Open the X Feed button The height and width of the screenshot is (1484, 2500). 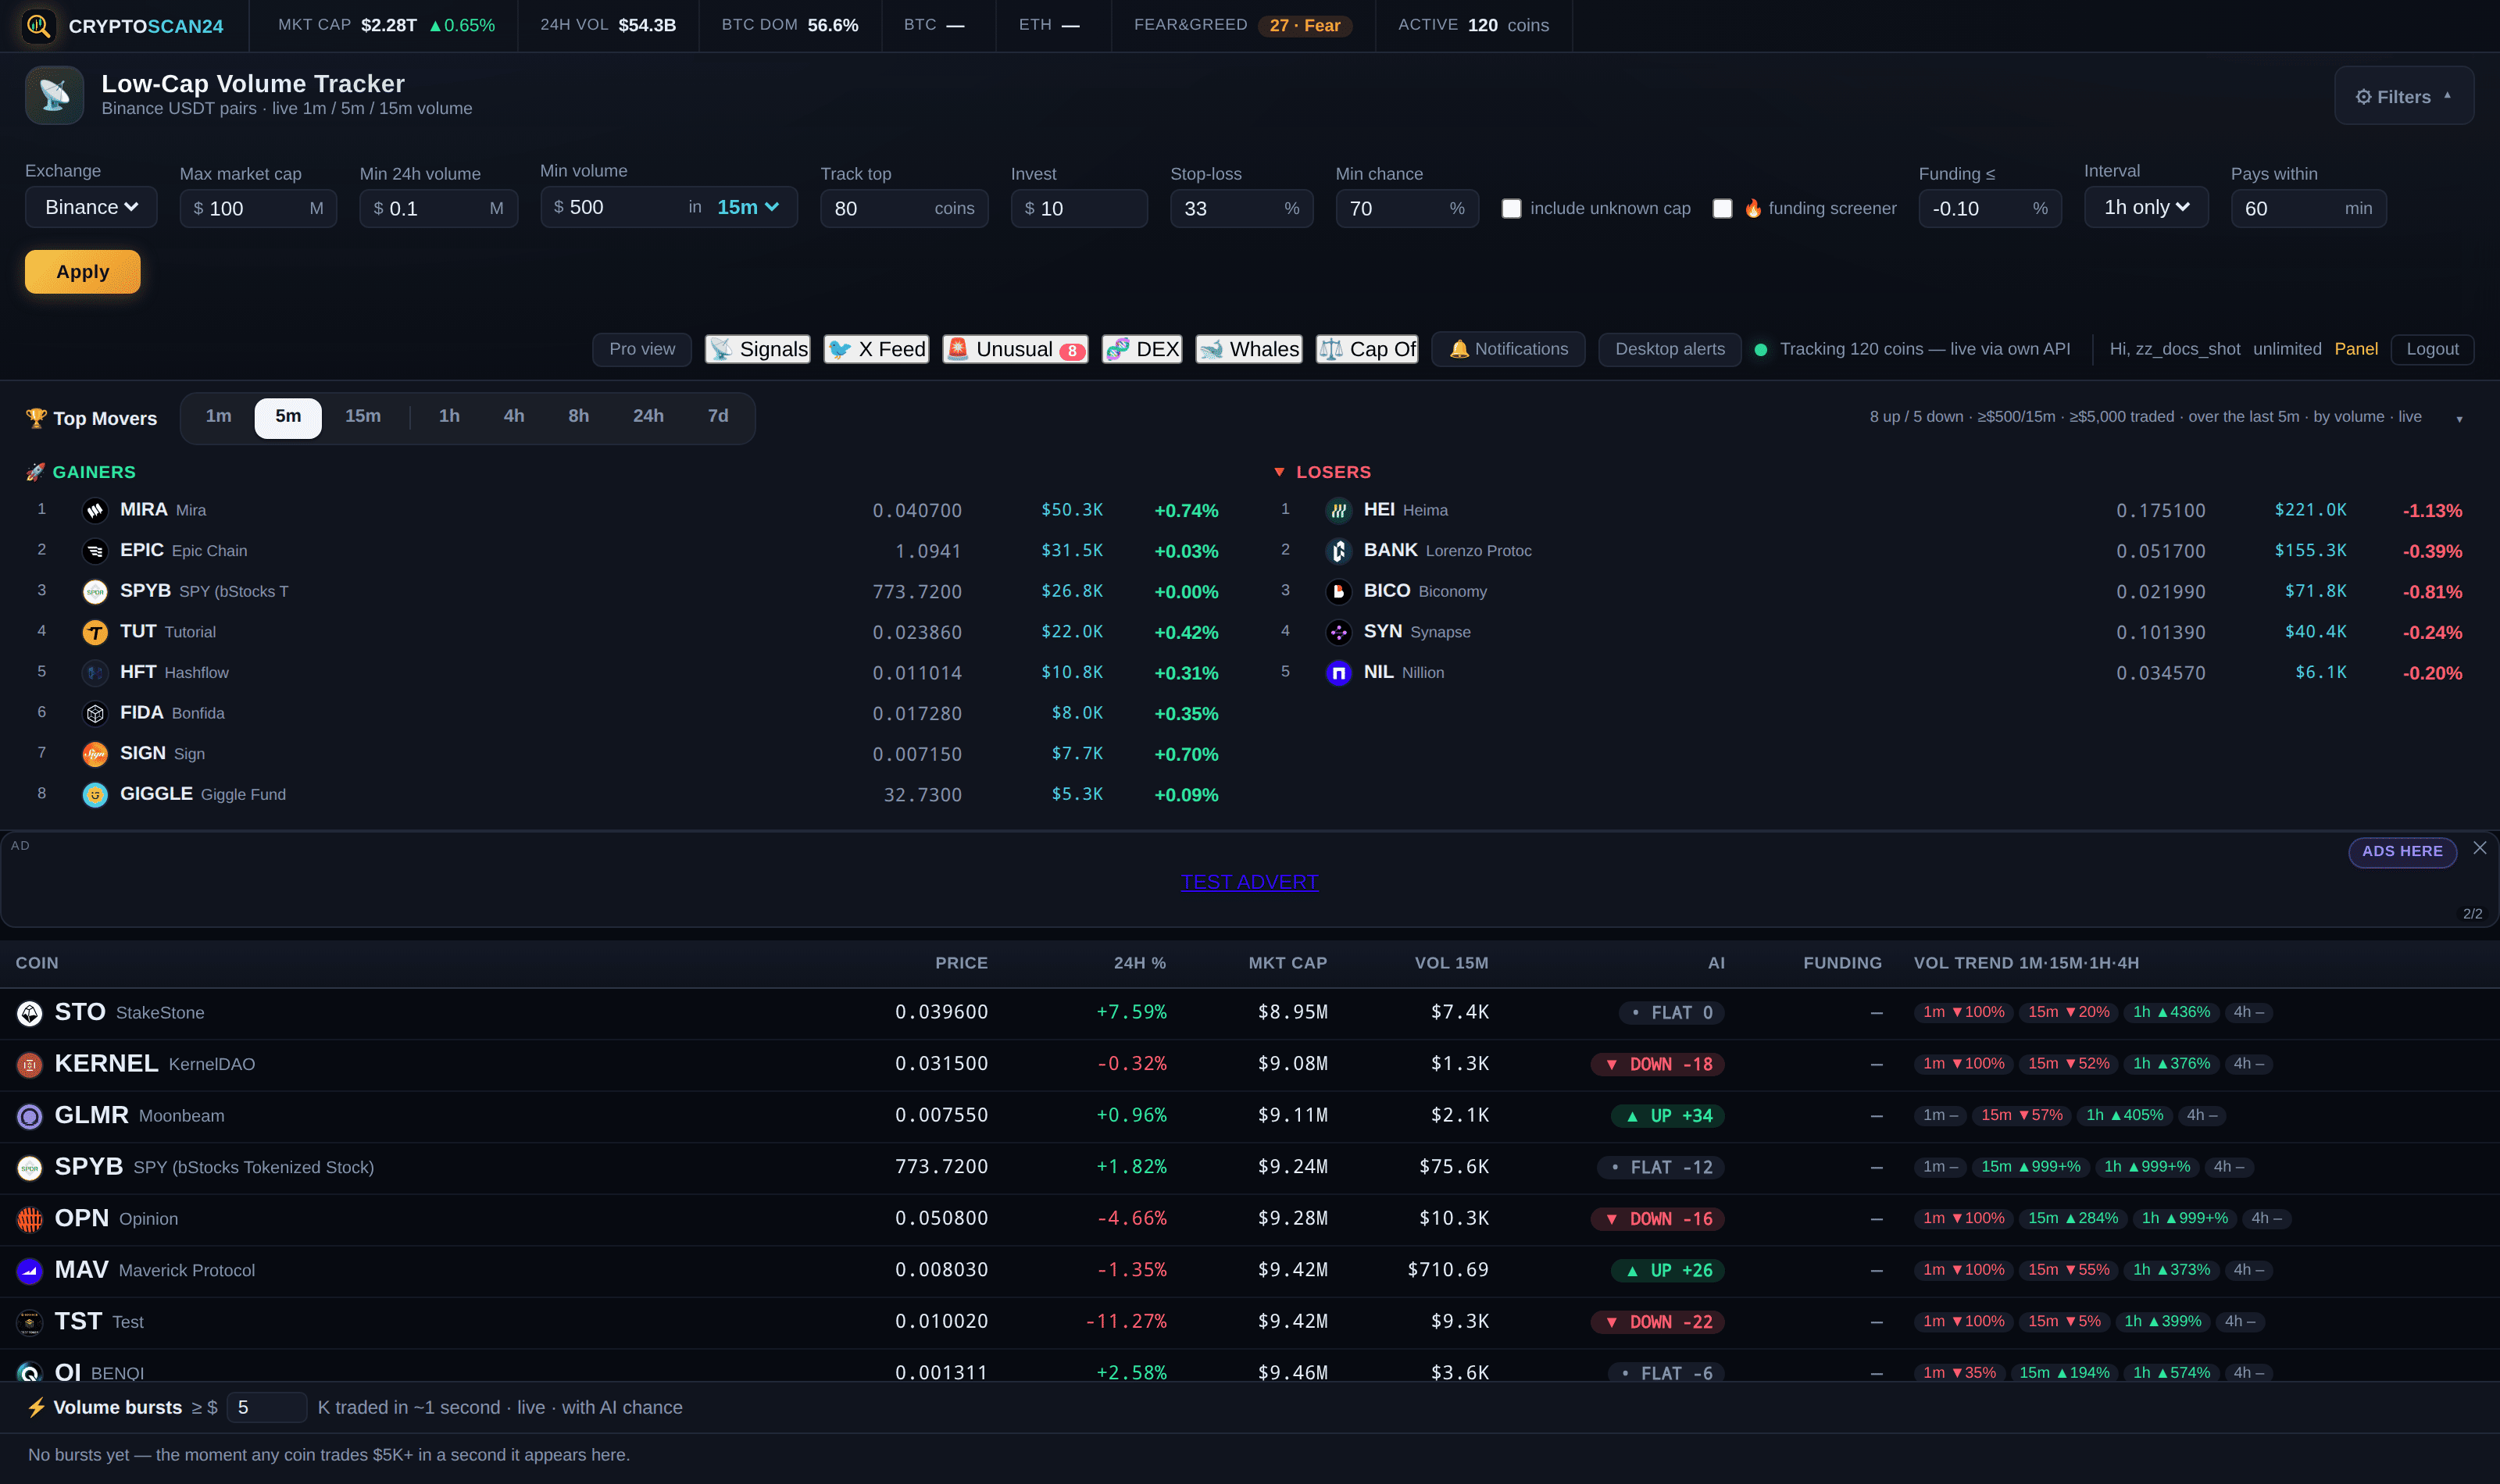tap(877, 349)
